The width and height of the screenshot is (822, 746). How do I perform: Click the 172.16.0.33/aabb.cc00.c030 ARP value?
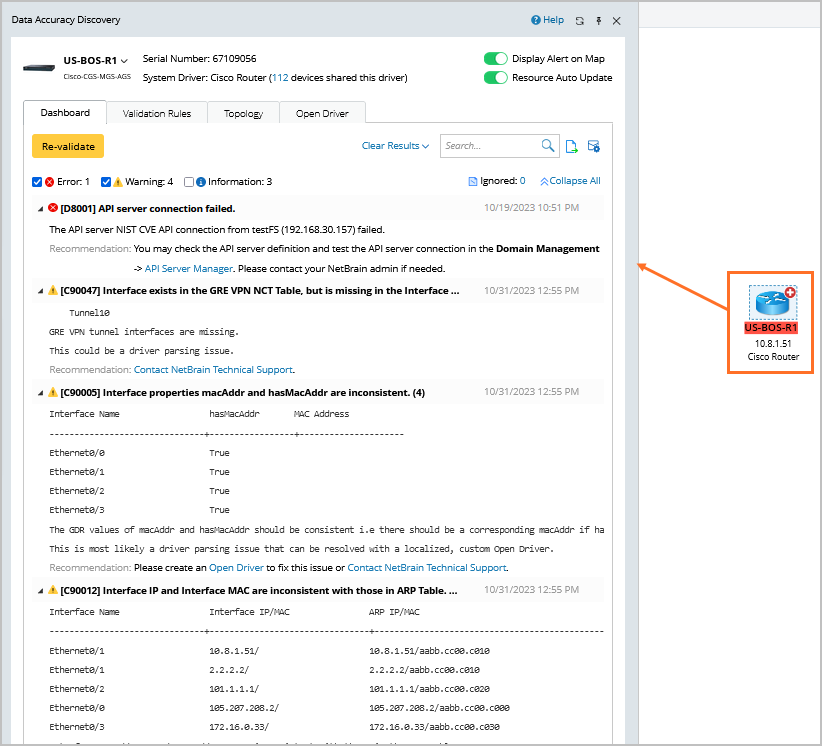click(434, 727)
